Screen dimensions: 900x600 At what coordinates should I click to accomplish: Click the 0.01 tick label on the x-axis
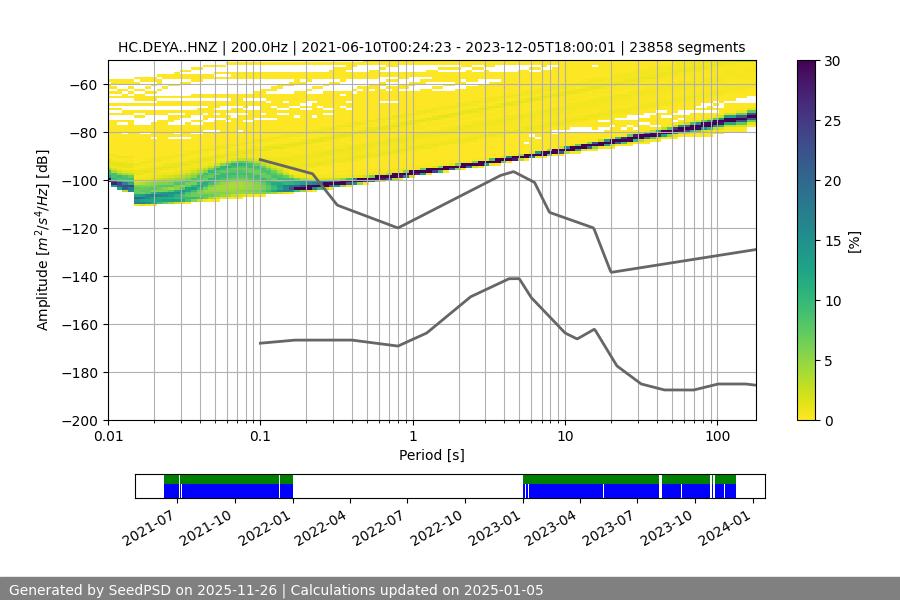click(x=108, y=437)
